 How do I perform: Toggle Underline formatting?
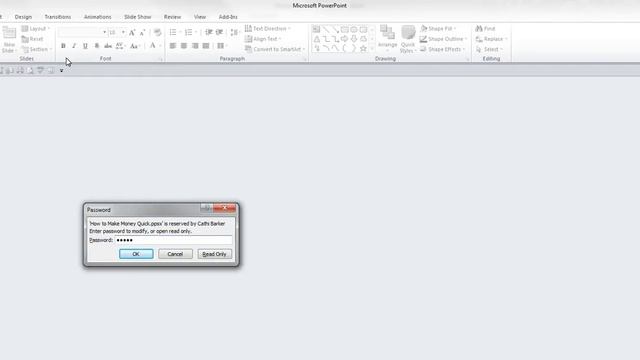(x=85, y=46)
